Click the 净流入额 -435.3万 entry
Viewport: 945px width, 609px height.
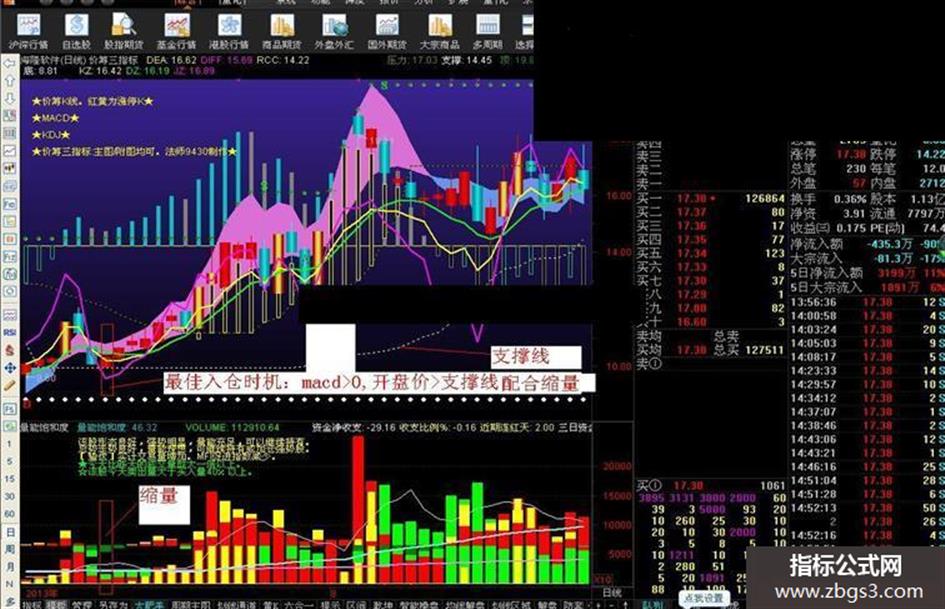pyautogui.click(x=852, y=244)
